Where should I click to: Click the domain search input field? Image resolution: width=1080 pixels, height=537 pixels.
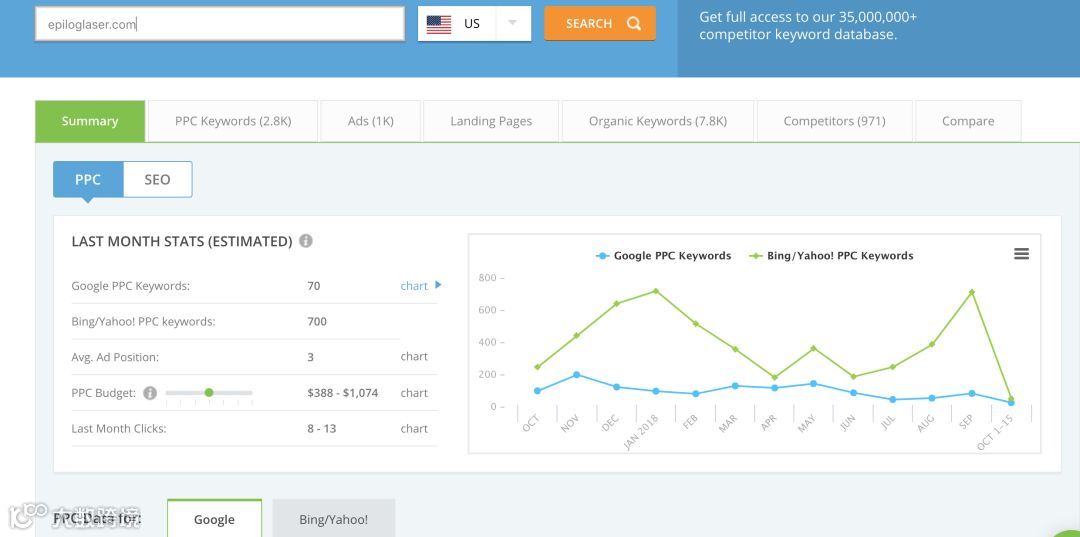pos(220,24)
